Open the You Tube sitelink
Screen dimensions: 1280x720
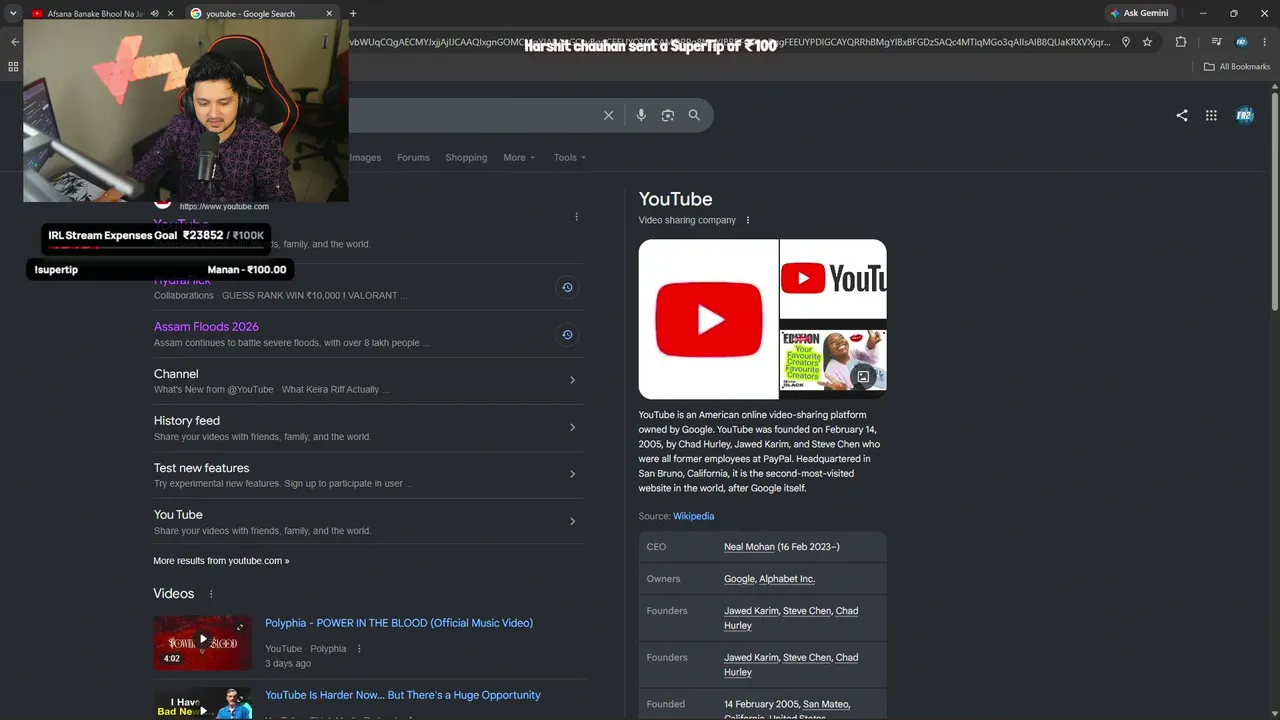tap(178, 515)
